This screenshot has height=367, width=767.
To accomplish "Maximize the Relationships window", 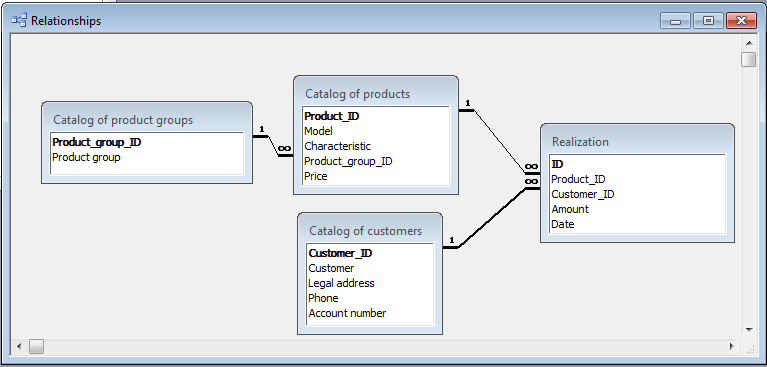I will coord(708,21).
